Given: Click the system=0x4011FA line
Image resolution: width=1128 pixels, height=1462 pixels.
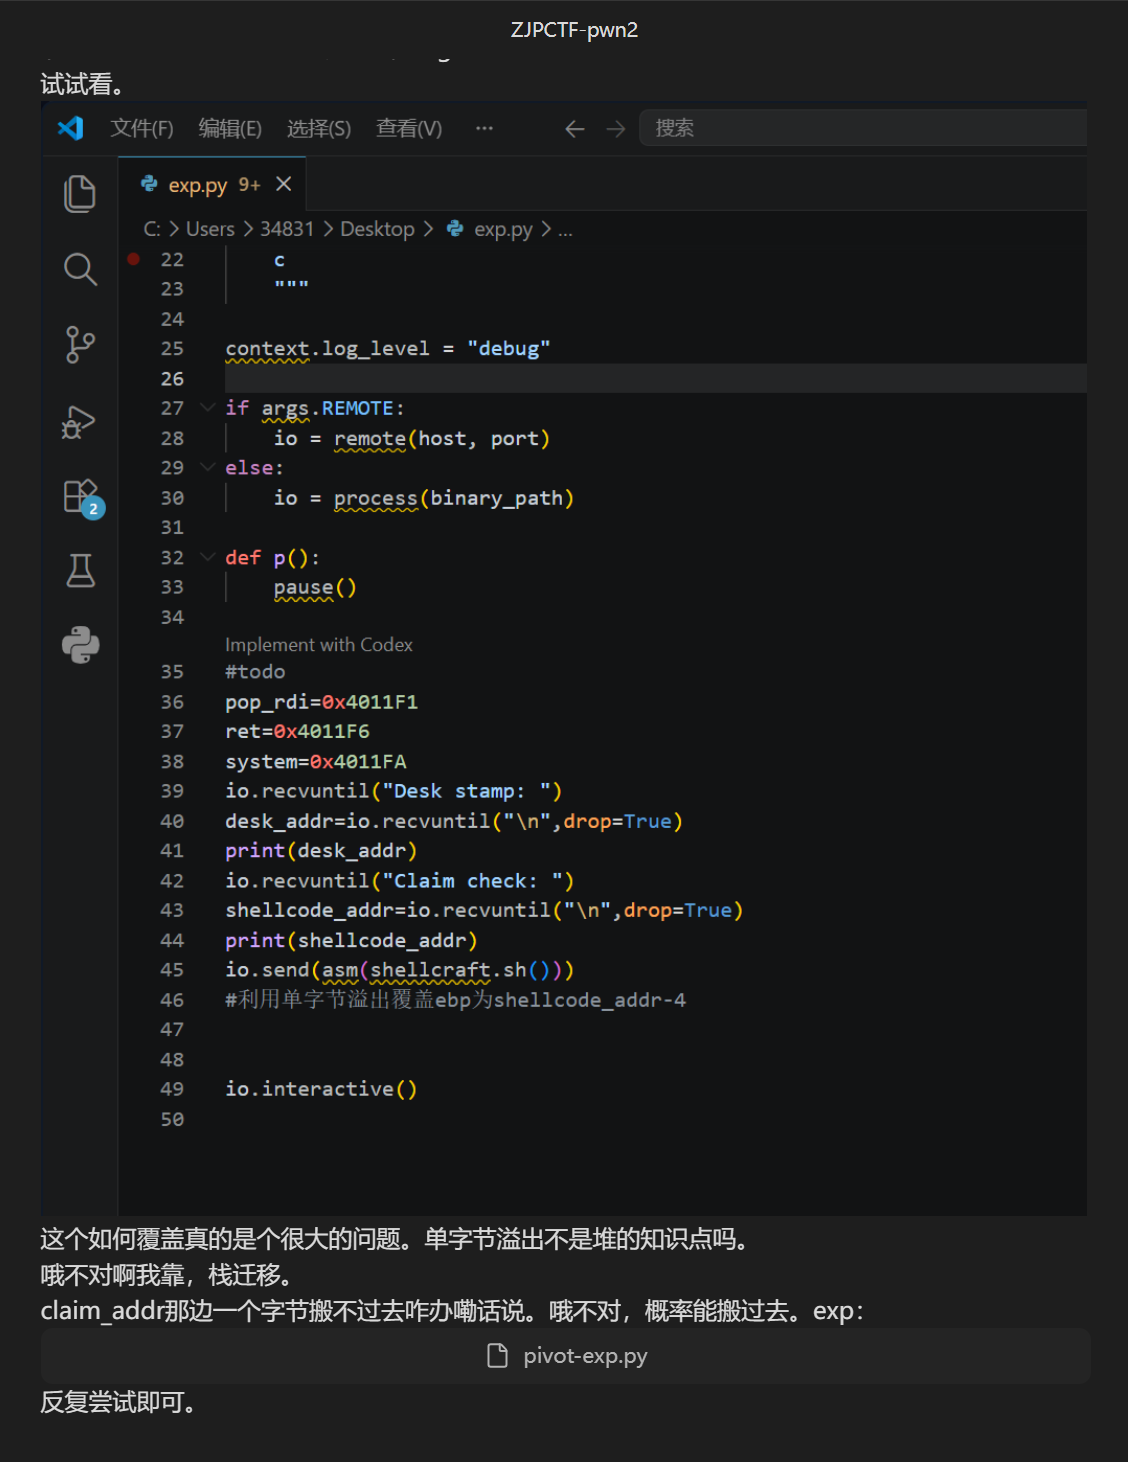Looking at the screenshot, I should click(x=316, y=762).
